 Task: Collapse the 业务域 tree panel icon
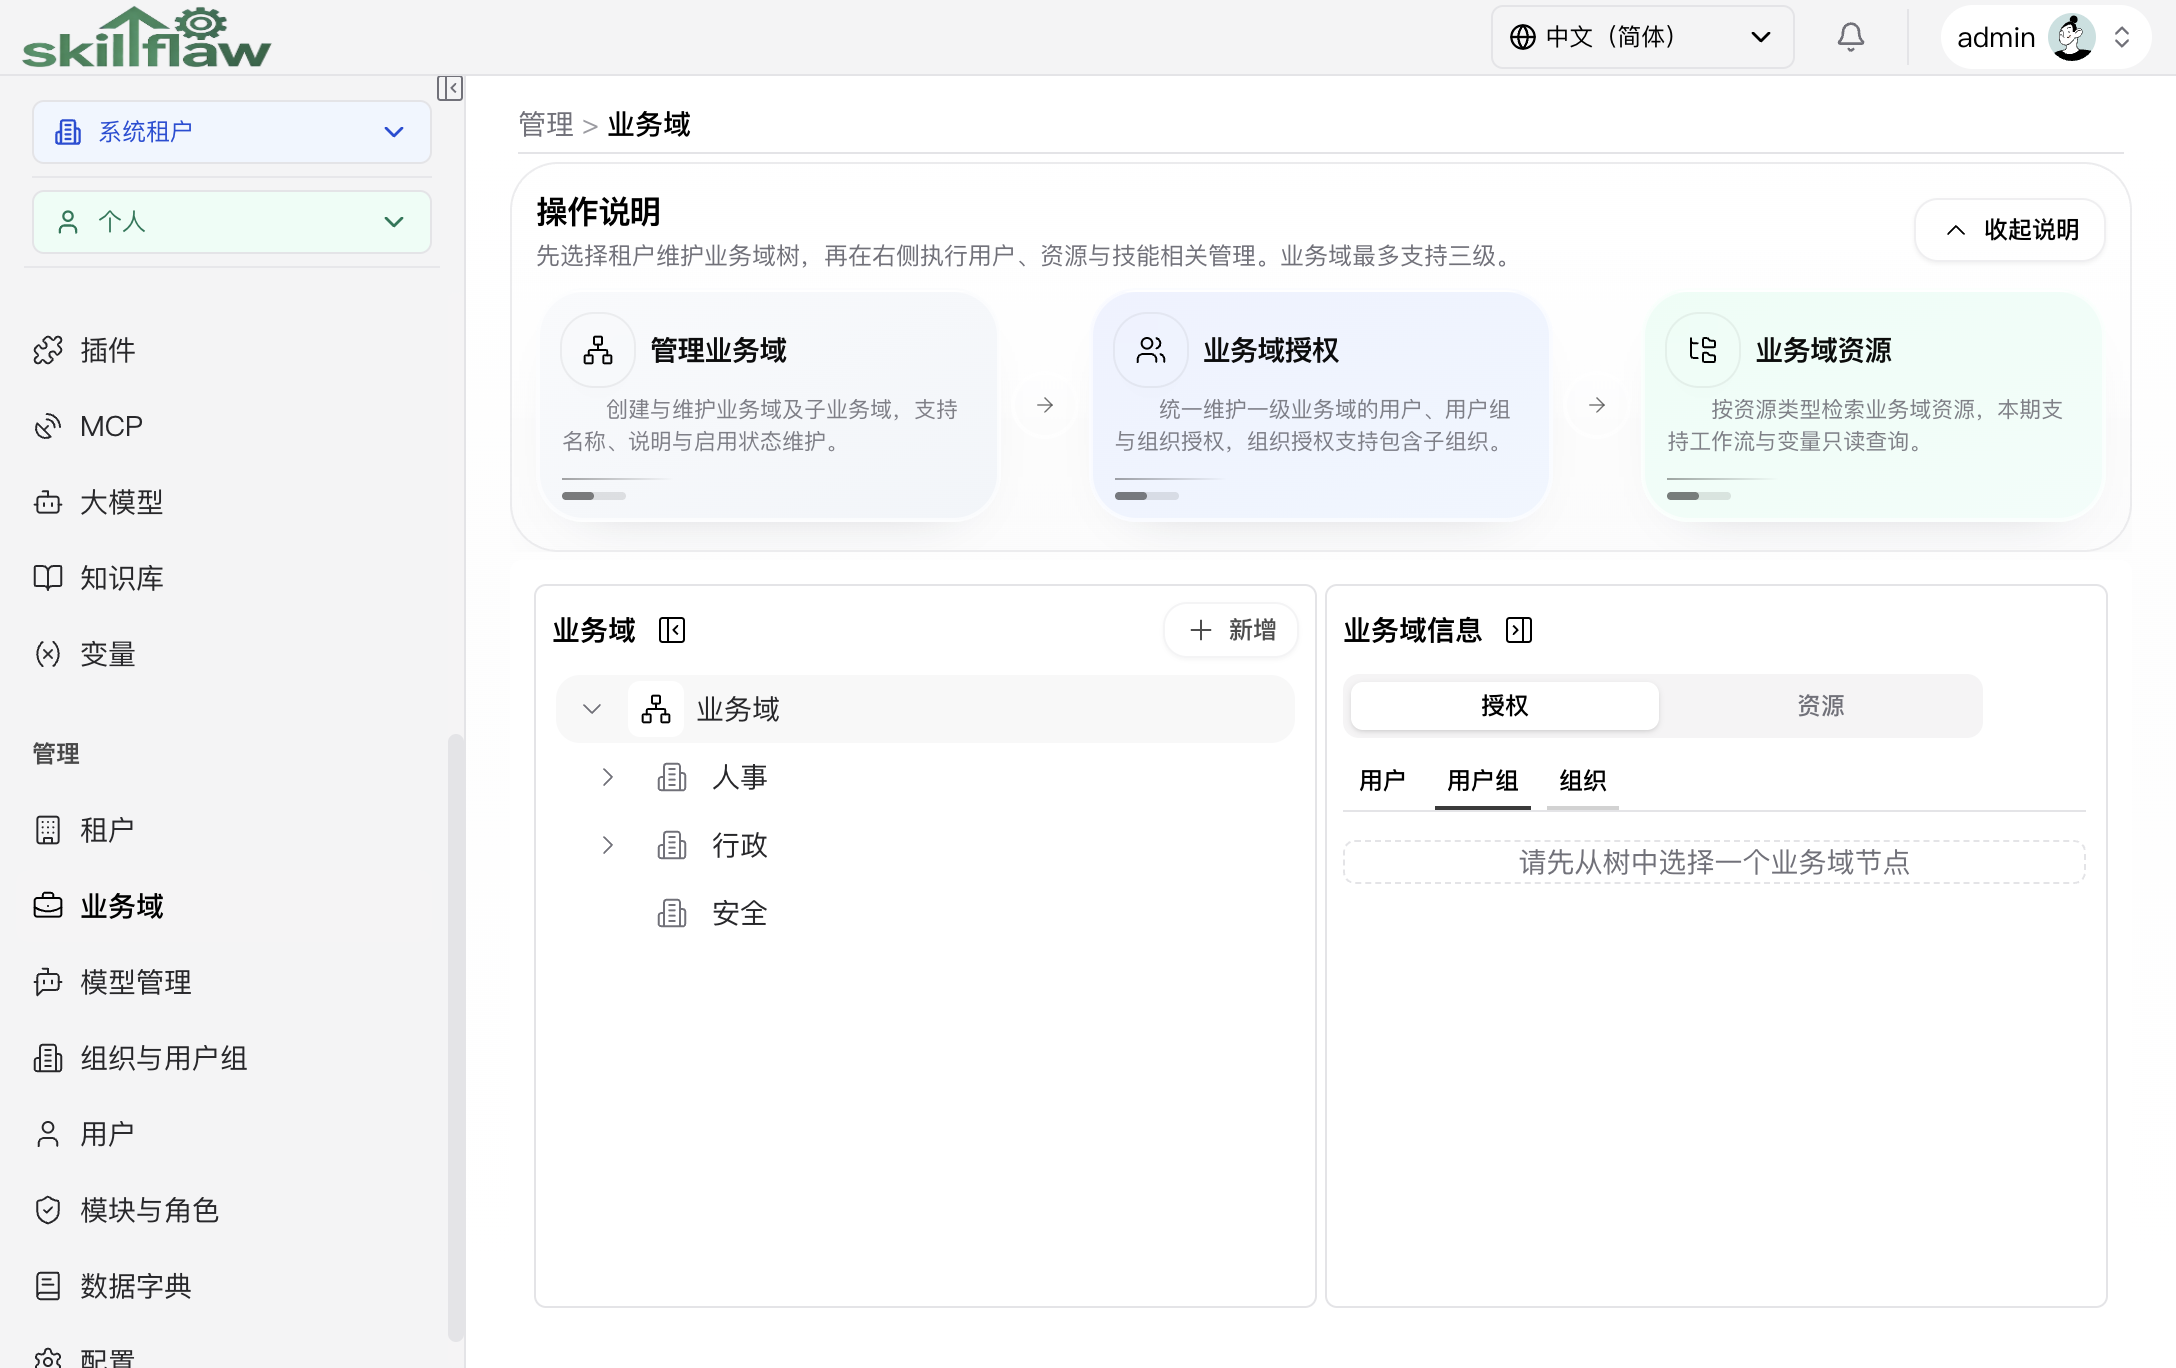pos(672,630)
